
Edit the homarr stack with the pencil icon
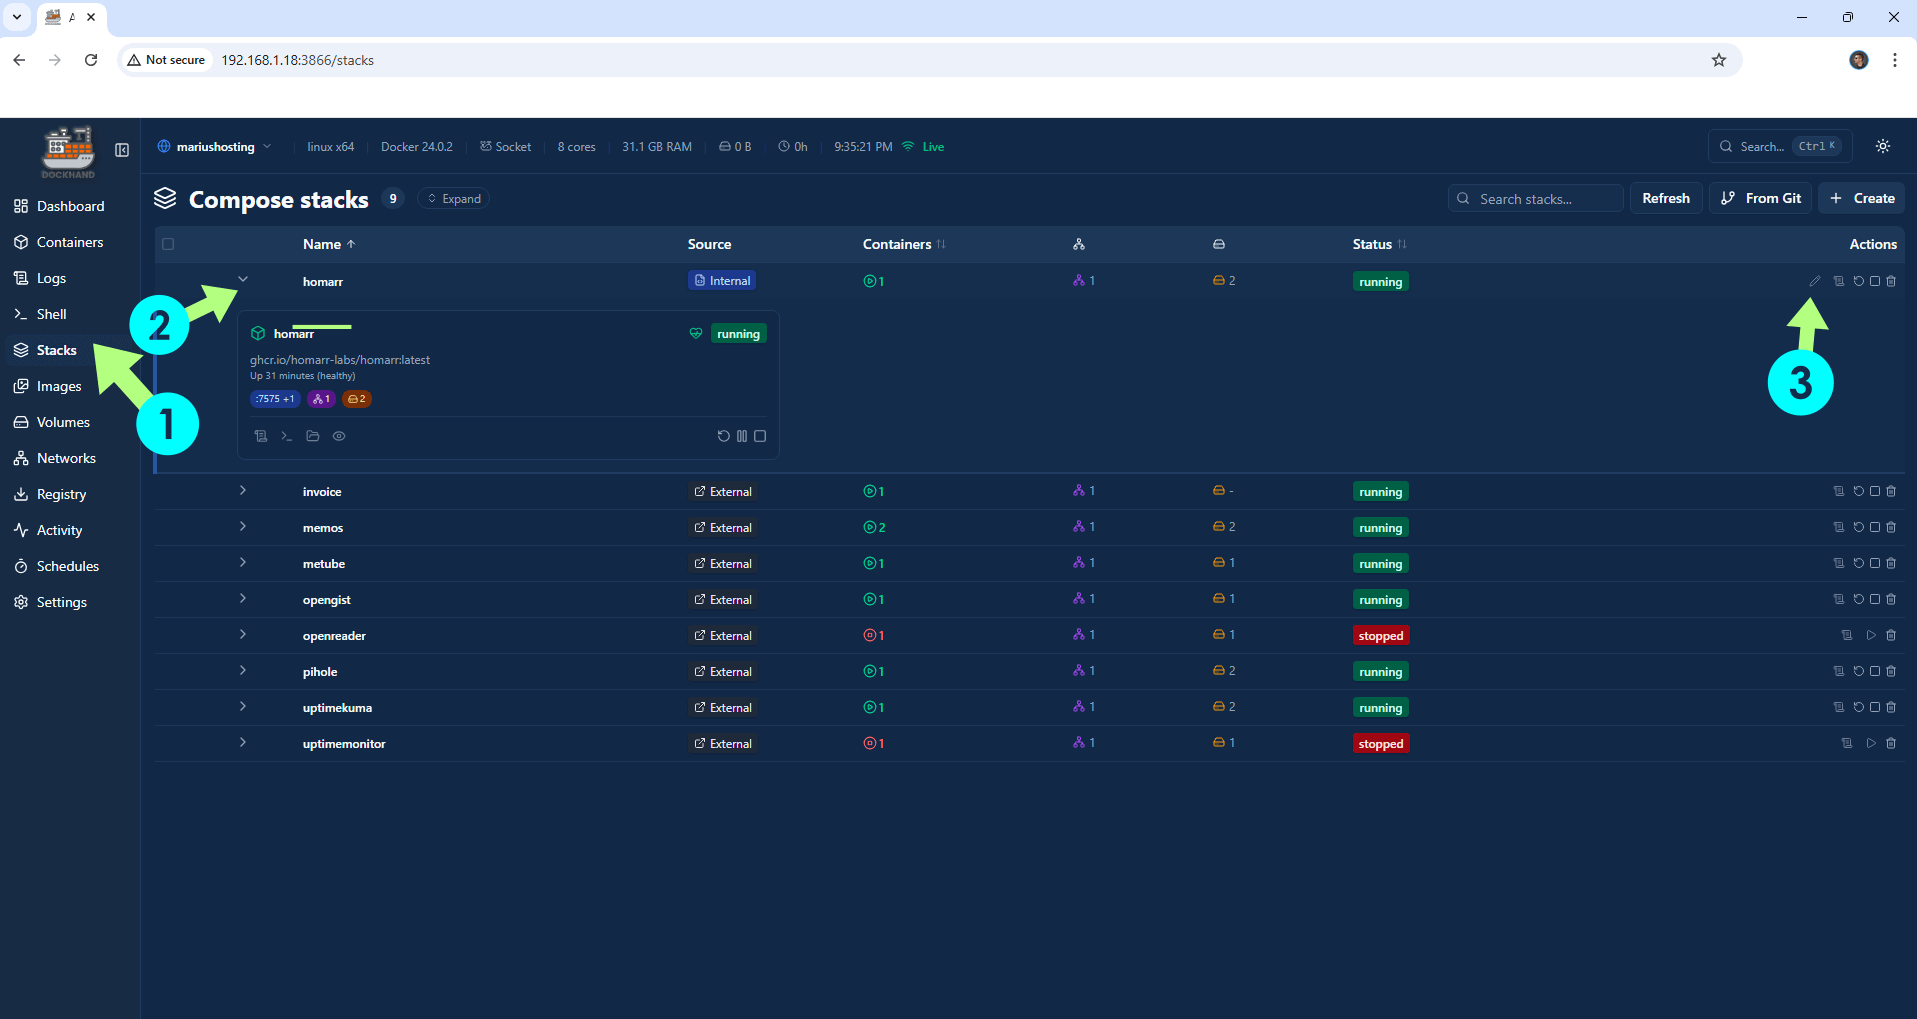coord(1815,281)
